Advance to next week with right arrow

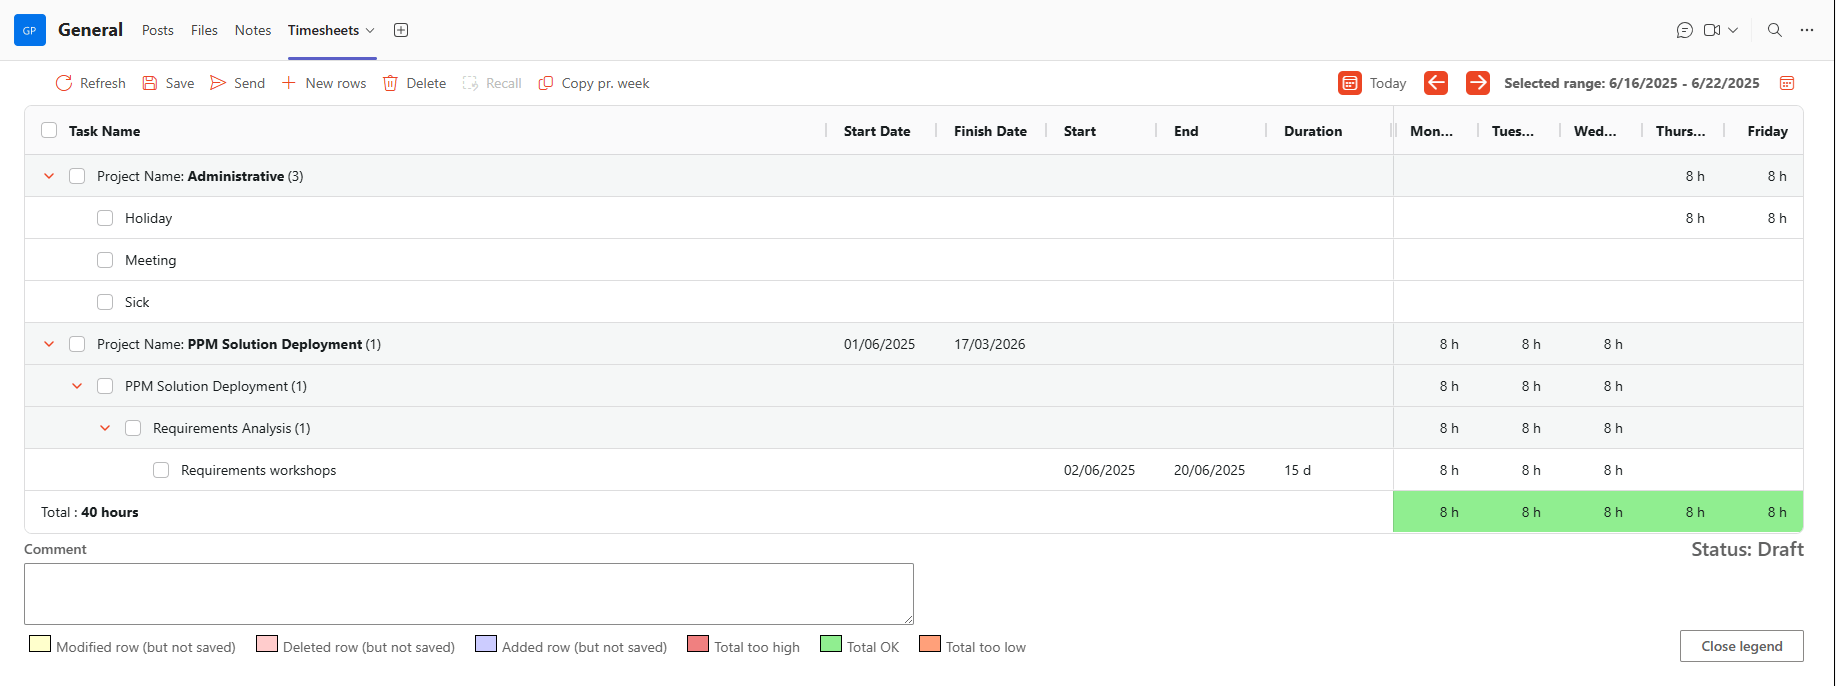1477,83
